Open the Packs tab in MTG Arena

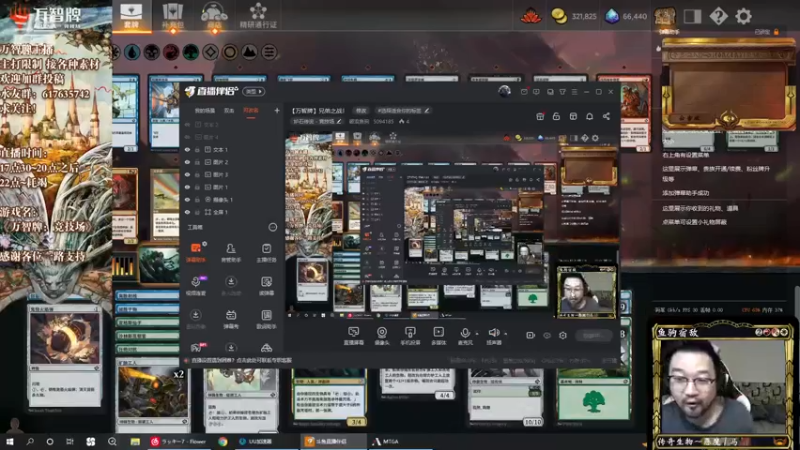172,16
